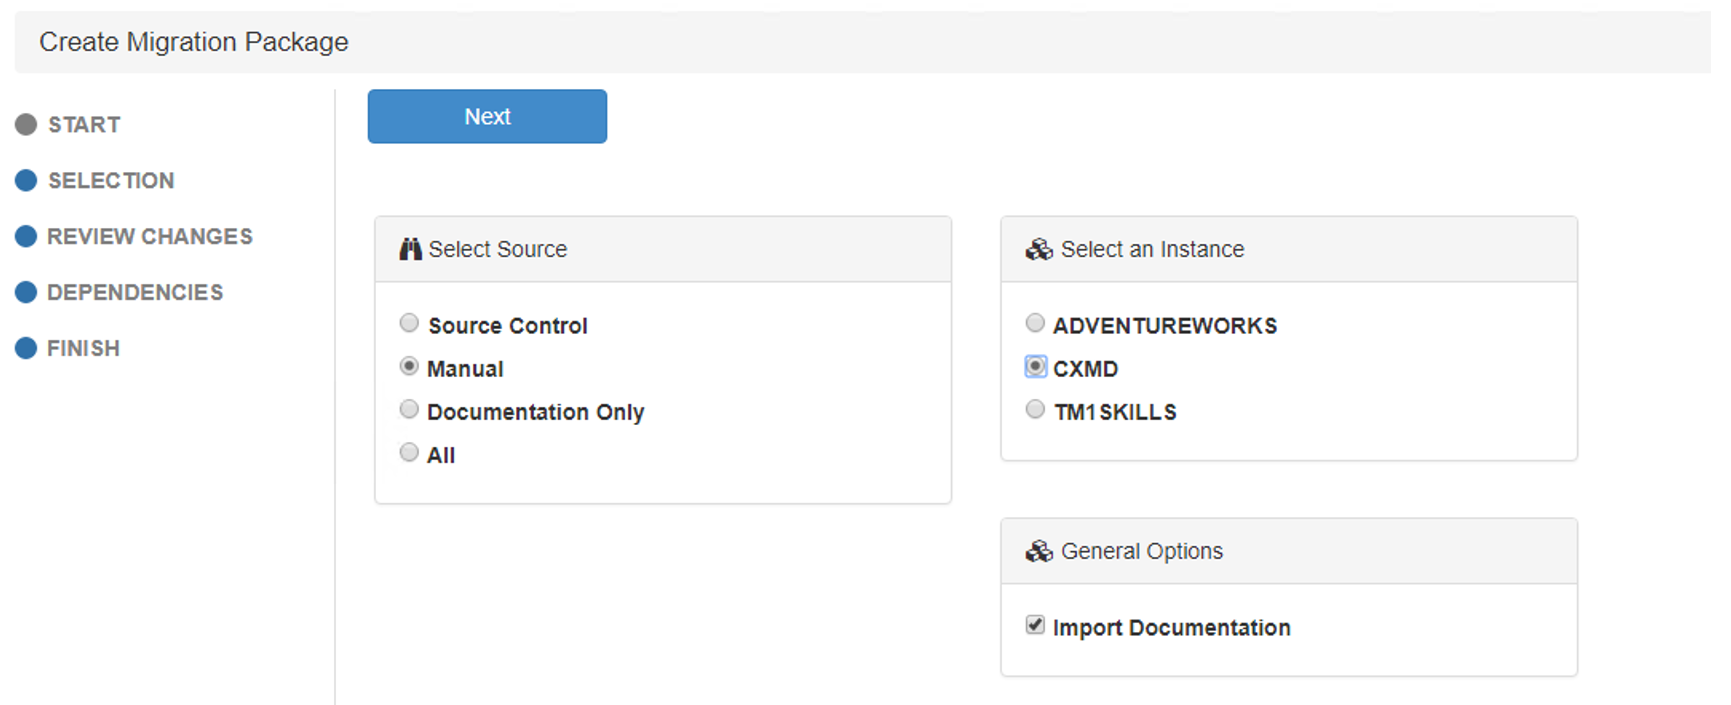The image size is (1731, 705).
Task: Select Documentation Only as the source
Action: pyautogui.click(x=409, y=409)
